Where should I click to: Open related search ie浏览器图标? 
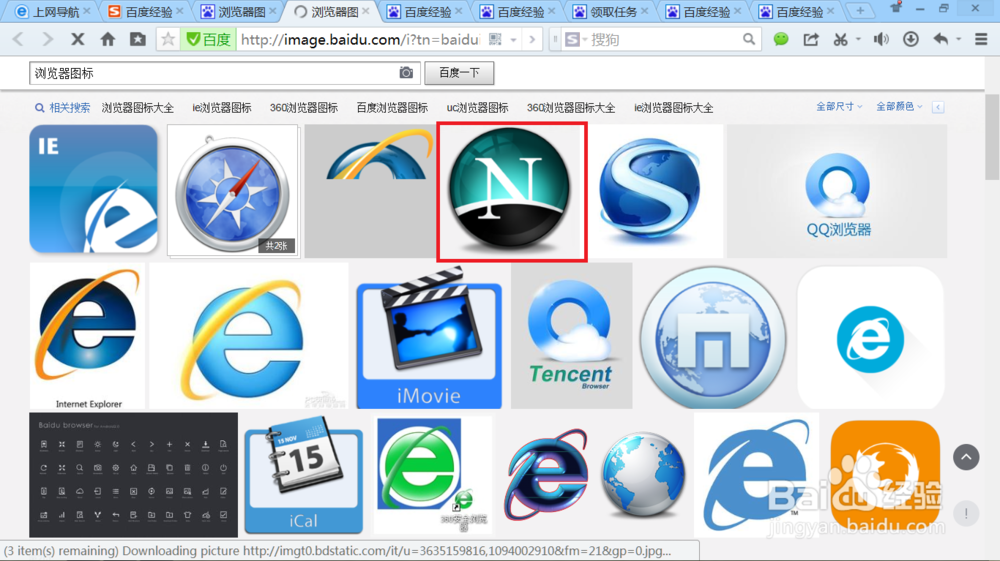(222, 108)
